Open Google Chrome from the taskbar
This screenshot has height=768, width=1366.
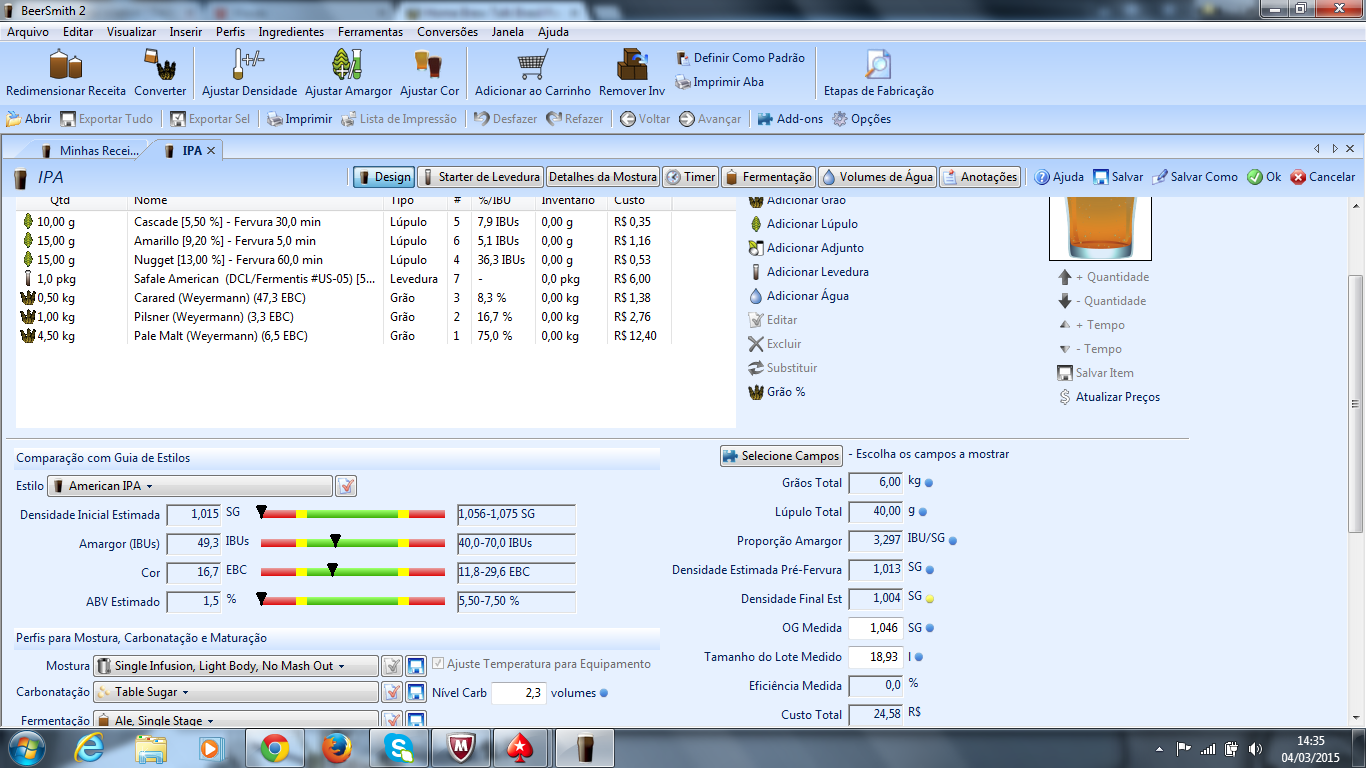[x=275, y=748]
